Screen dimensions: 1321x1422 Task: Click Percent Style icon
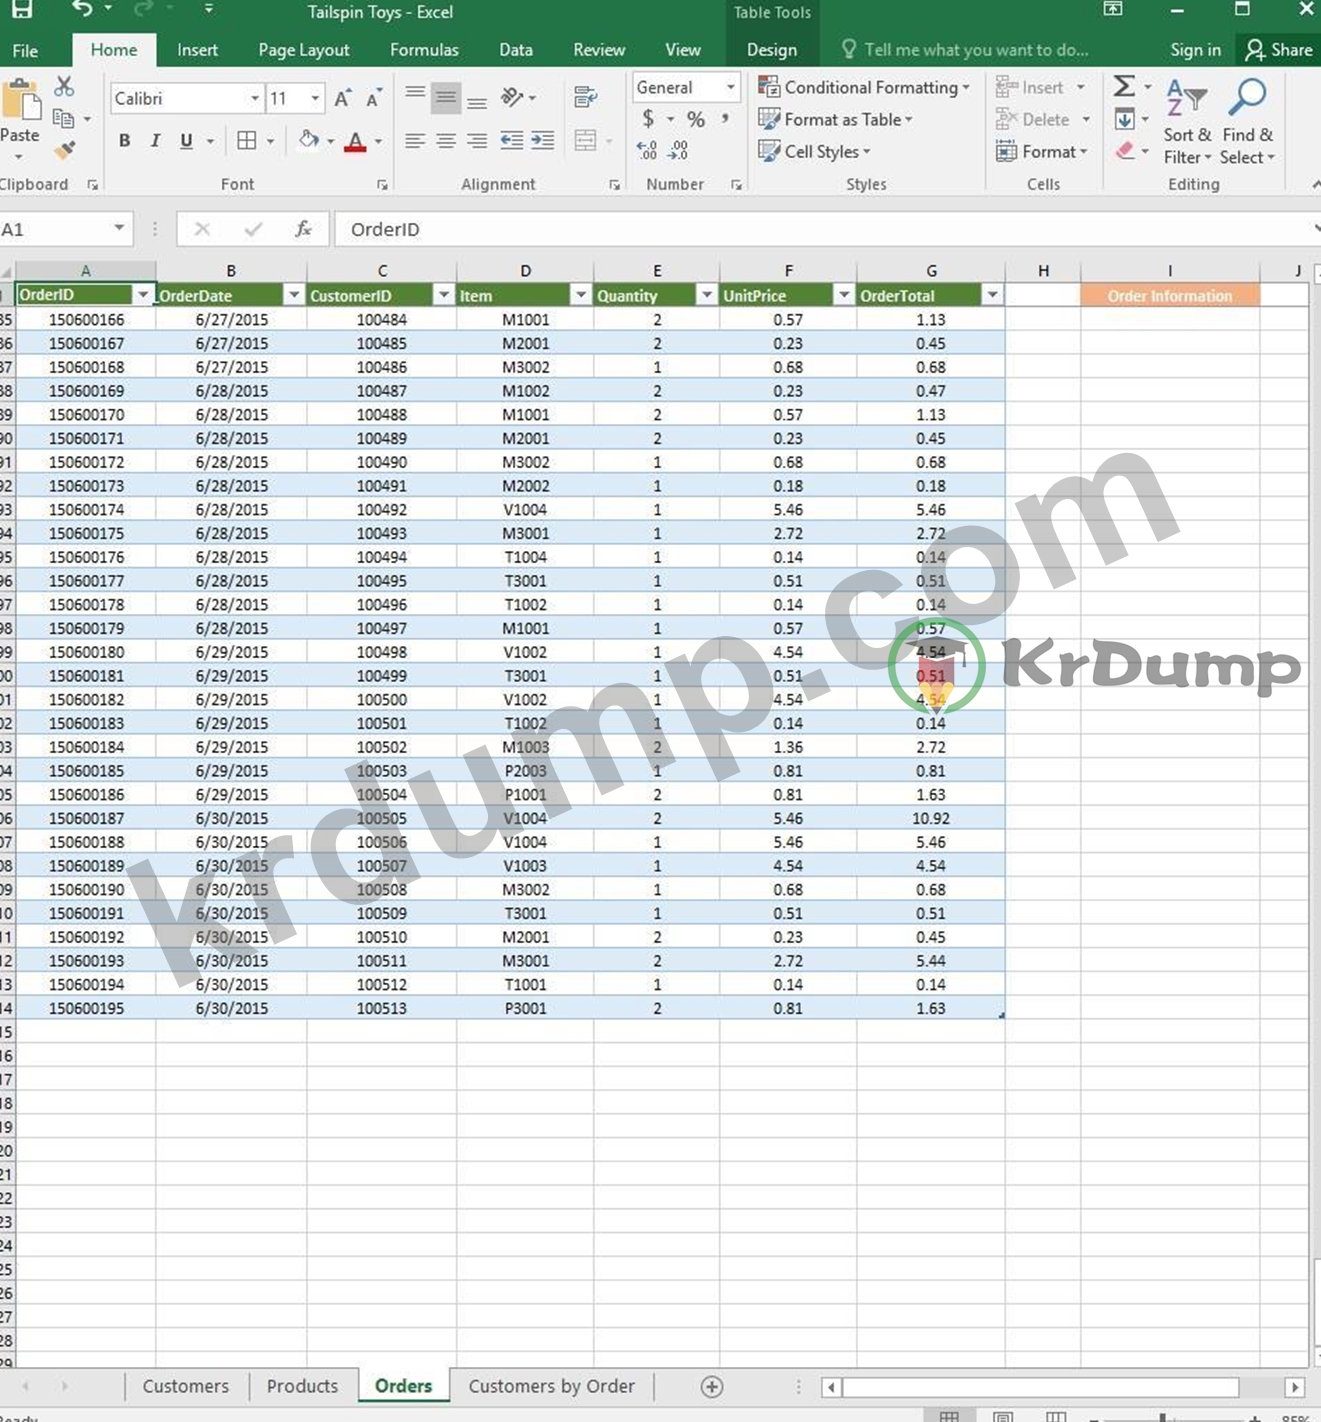tap(696, 119)
